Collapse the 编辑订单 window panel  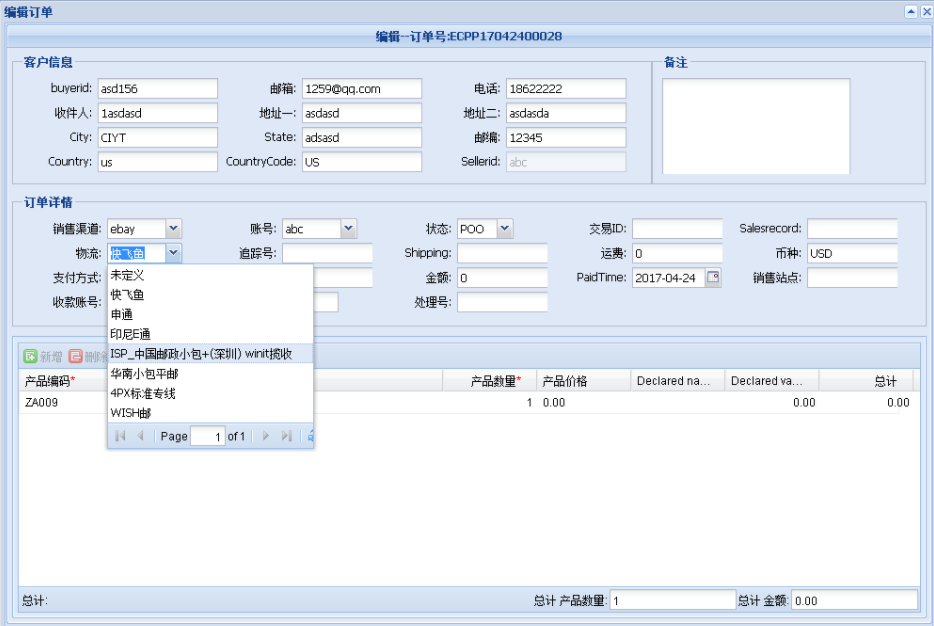coord(911,12)
